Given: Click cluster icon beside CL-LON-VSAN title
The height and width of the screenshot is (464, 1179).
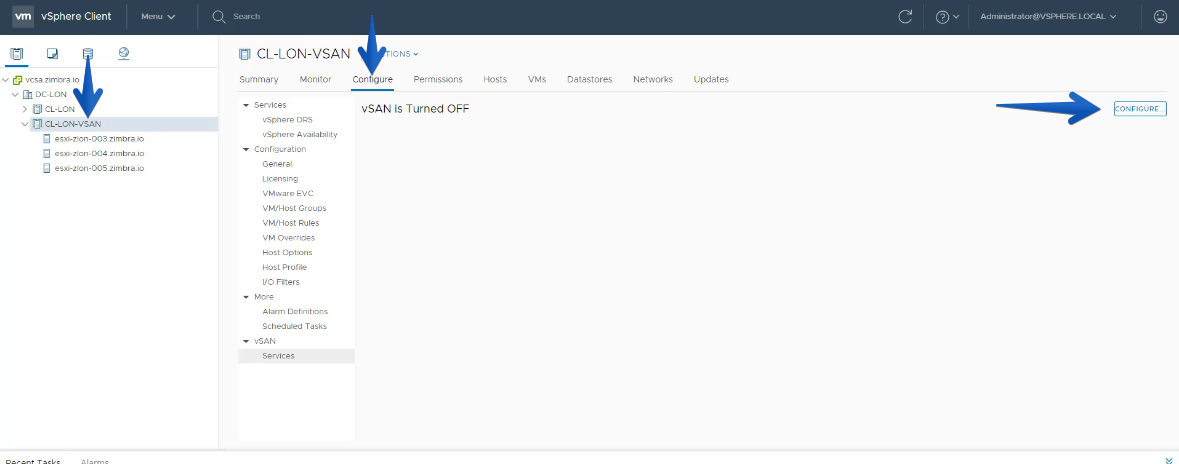Looking at the screenshot, I should (244, 54).
